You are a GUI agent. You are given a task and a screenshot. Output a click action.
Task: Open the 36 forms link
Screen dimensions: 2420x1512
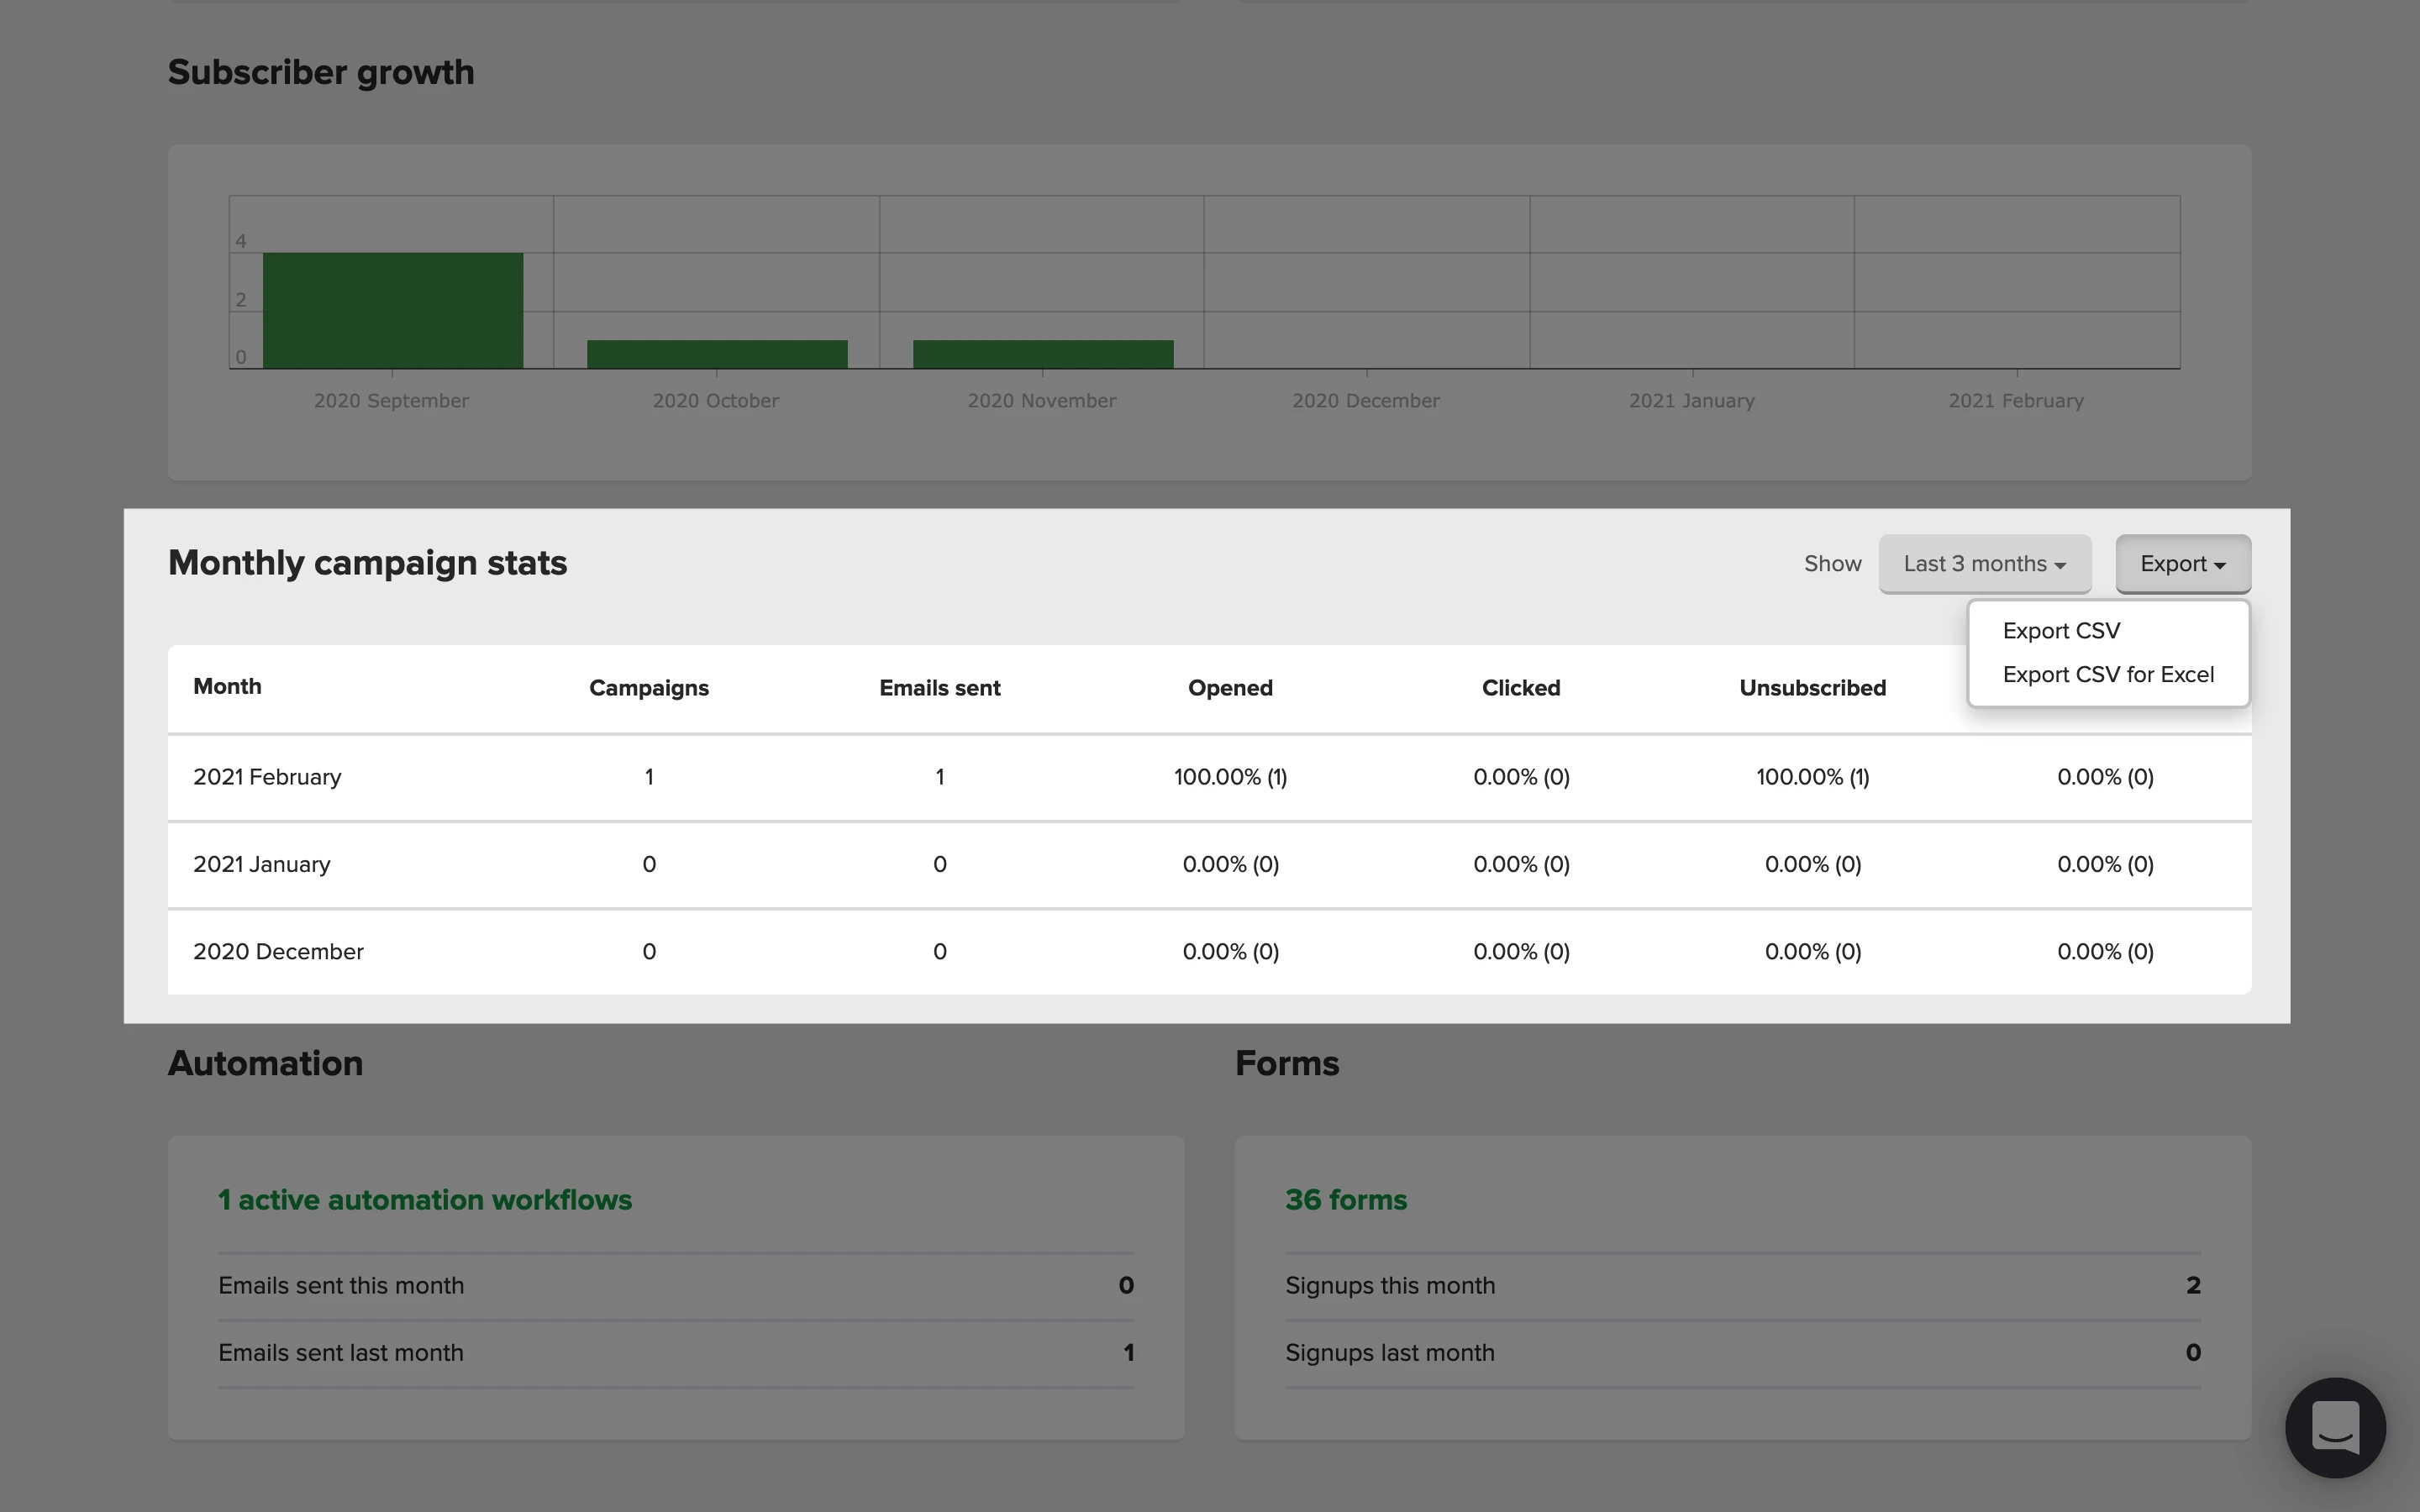coord(1345,1200)
